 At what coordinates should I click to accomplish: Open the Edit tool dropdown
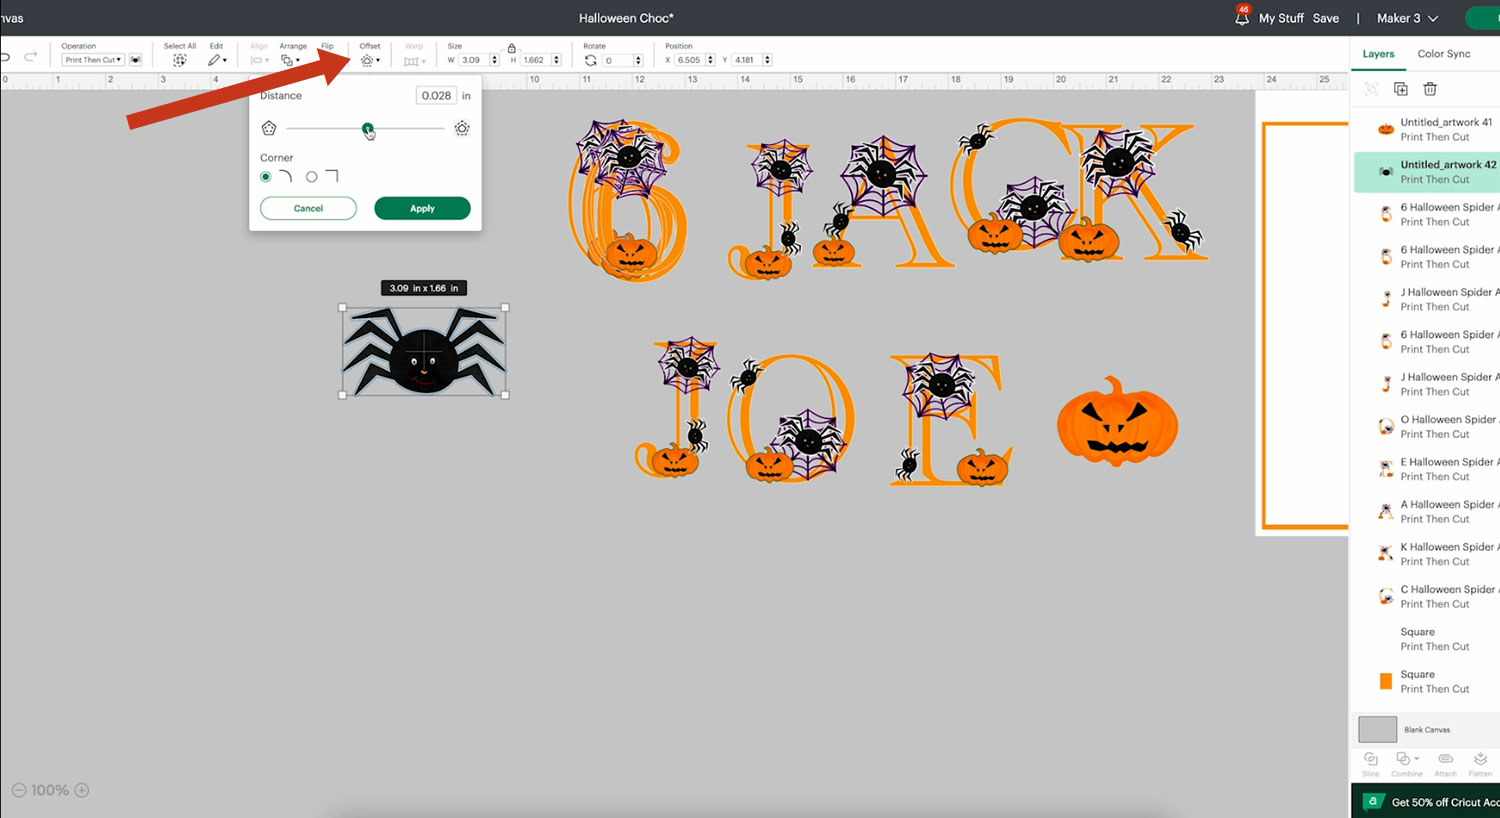click(217, 60)
